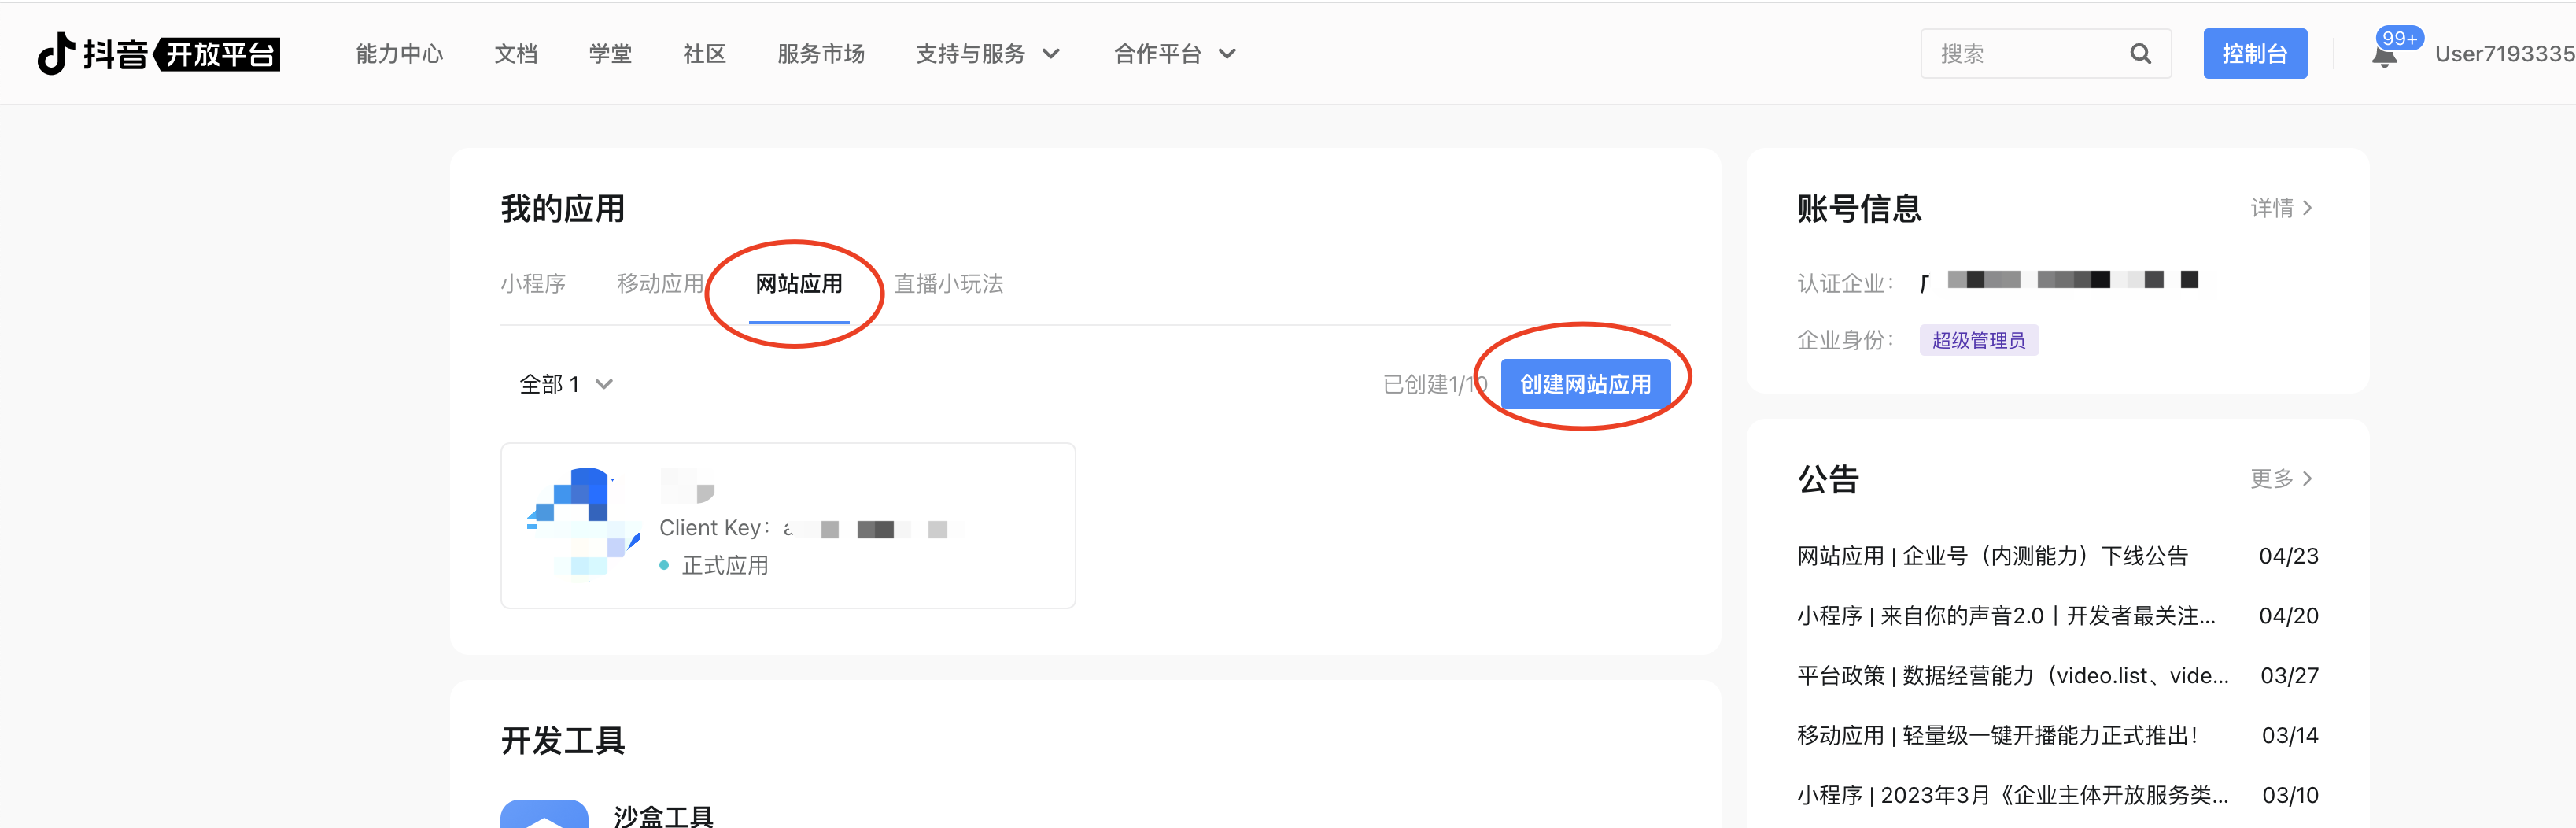Go to the 文档 menu item
2576x828 pixels.
point(516,54)
